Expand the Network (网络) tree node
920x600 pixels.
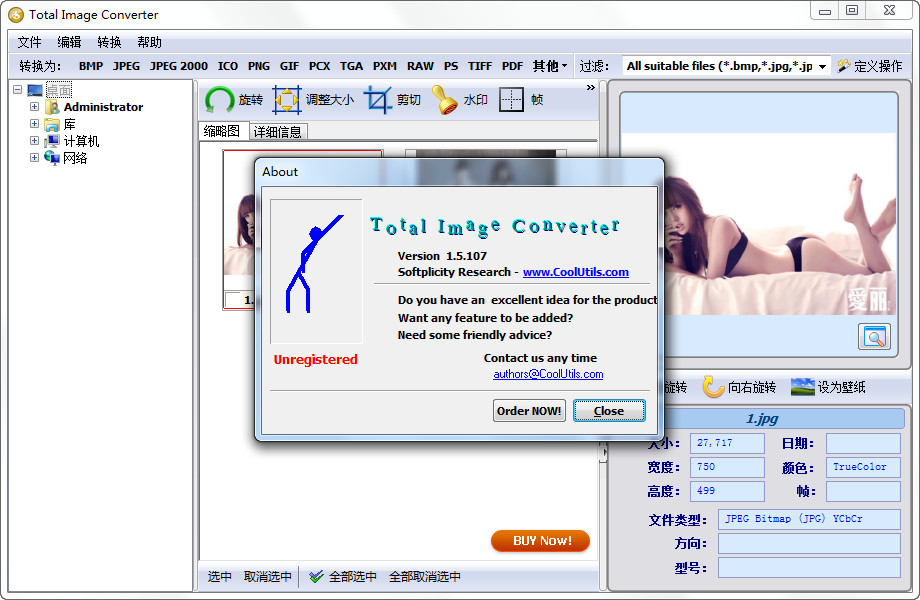(x=34, y=158)
